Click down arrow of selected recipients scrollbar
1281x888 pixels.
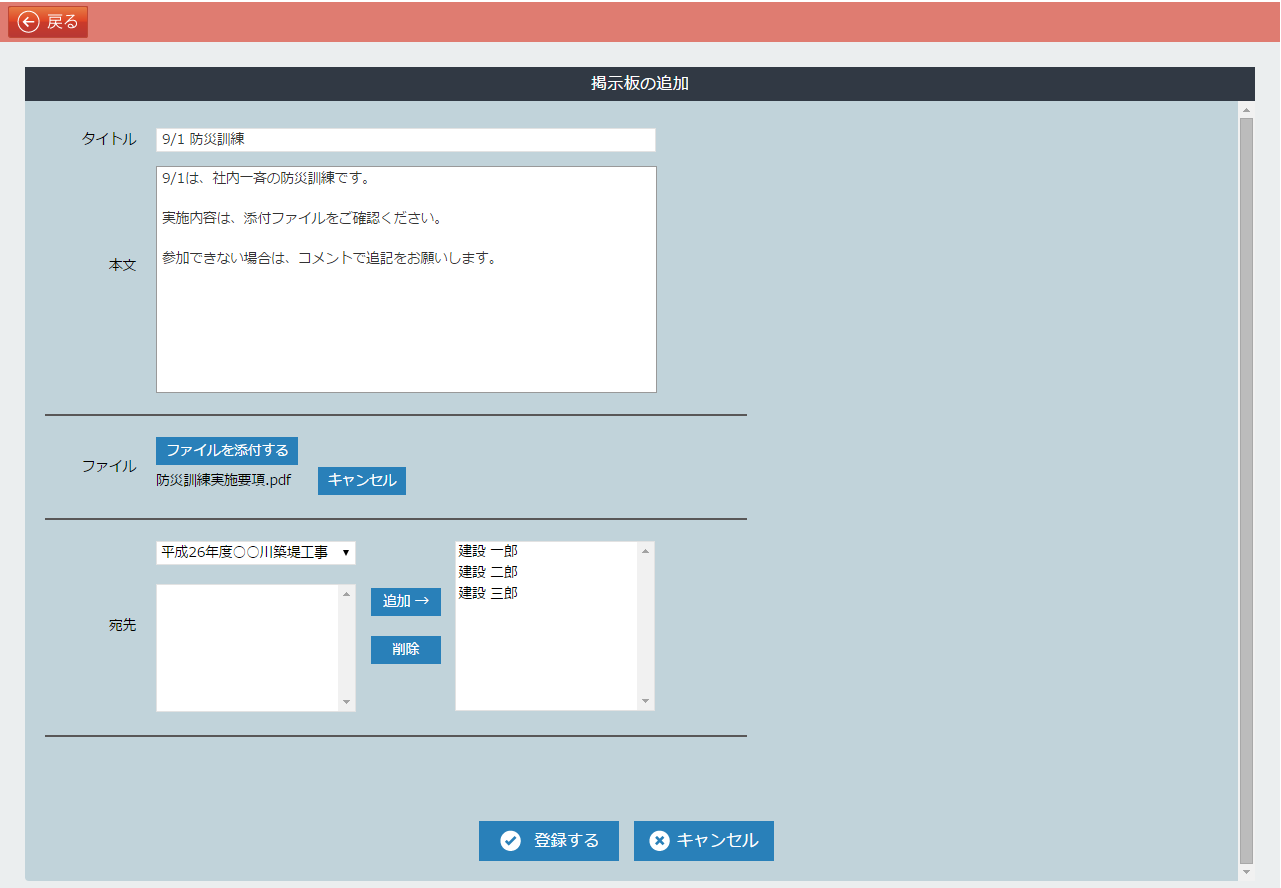click(646, 701)
